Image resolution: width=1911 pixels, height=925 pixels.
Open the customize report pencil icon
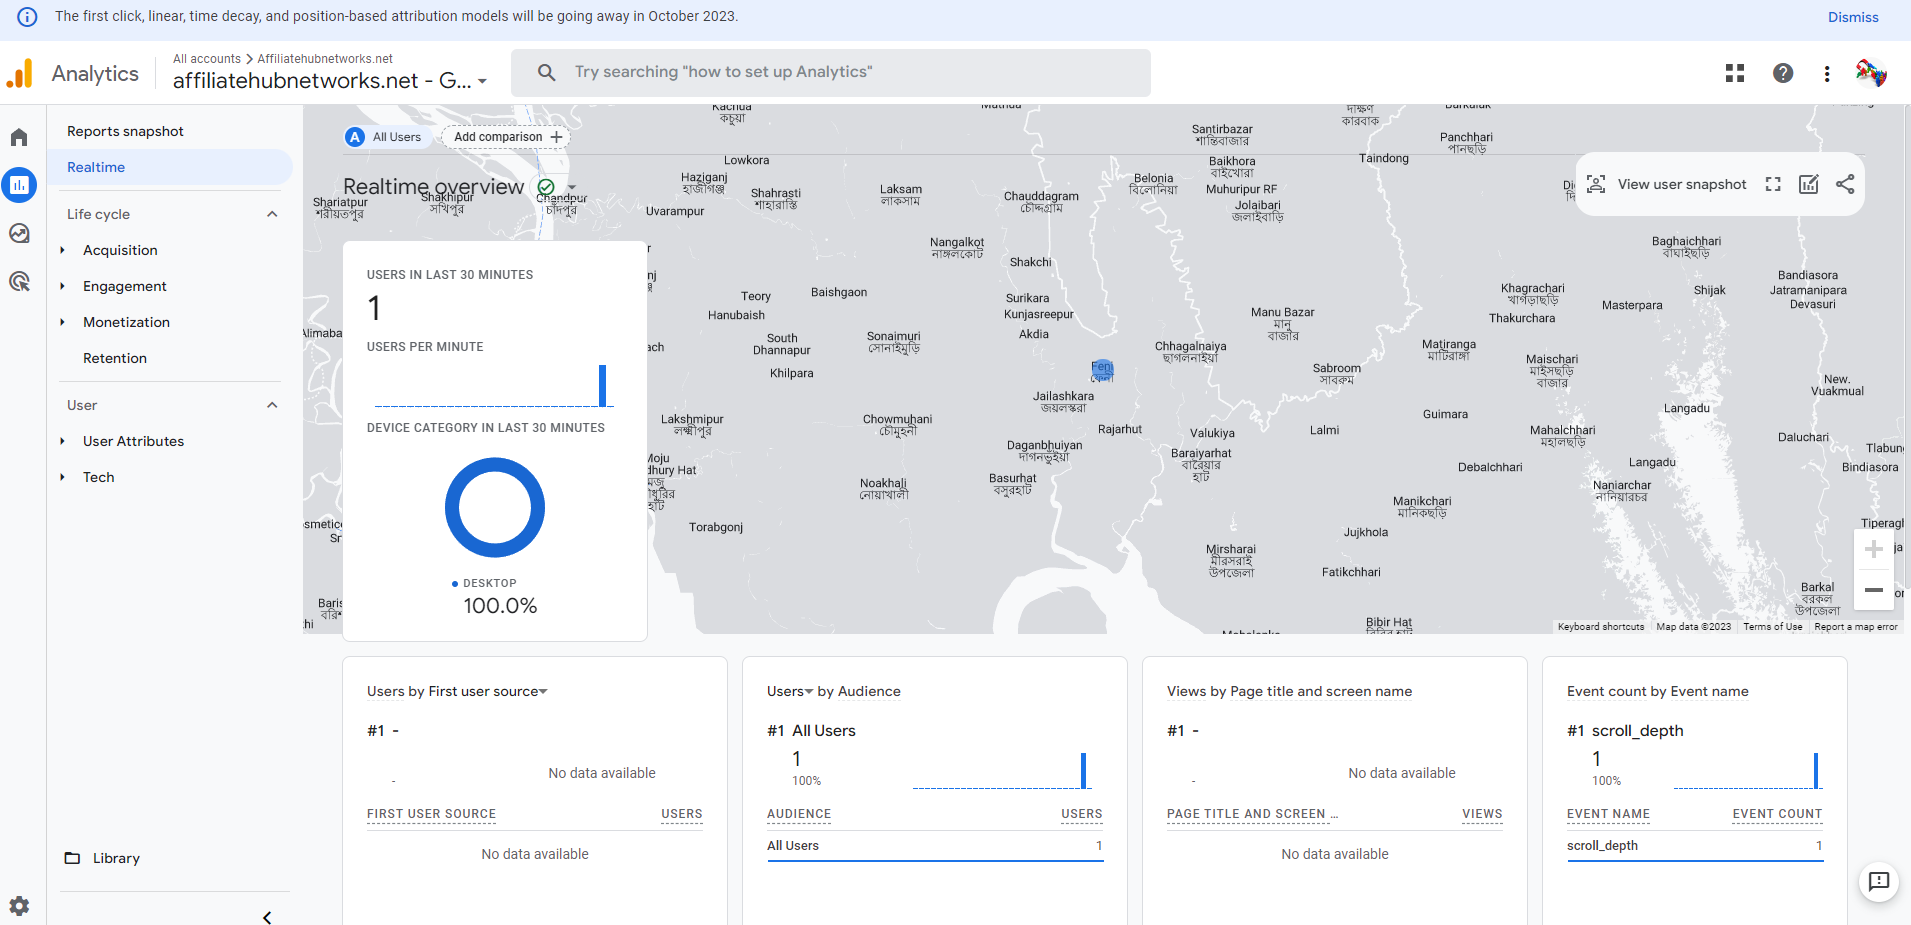(x=1809, y=184)
